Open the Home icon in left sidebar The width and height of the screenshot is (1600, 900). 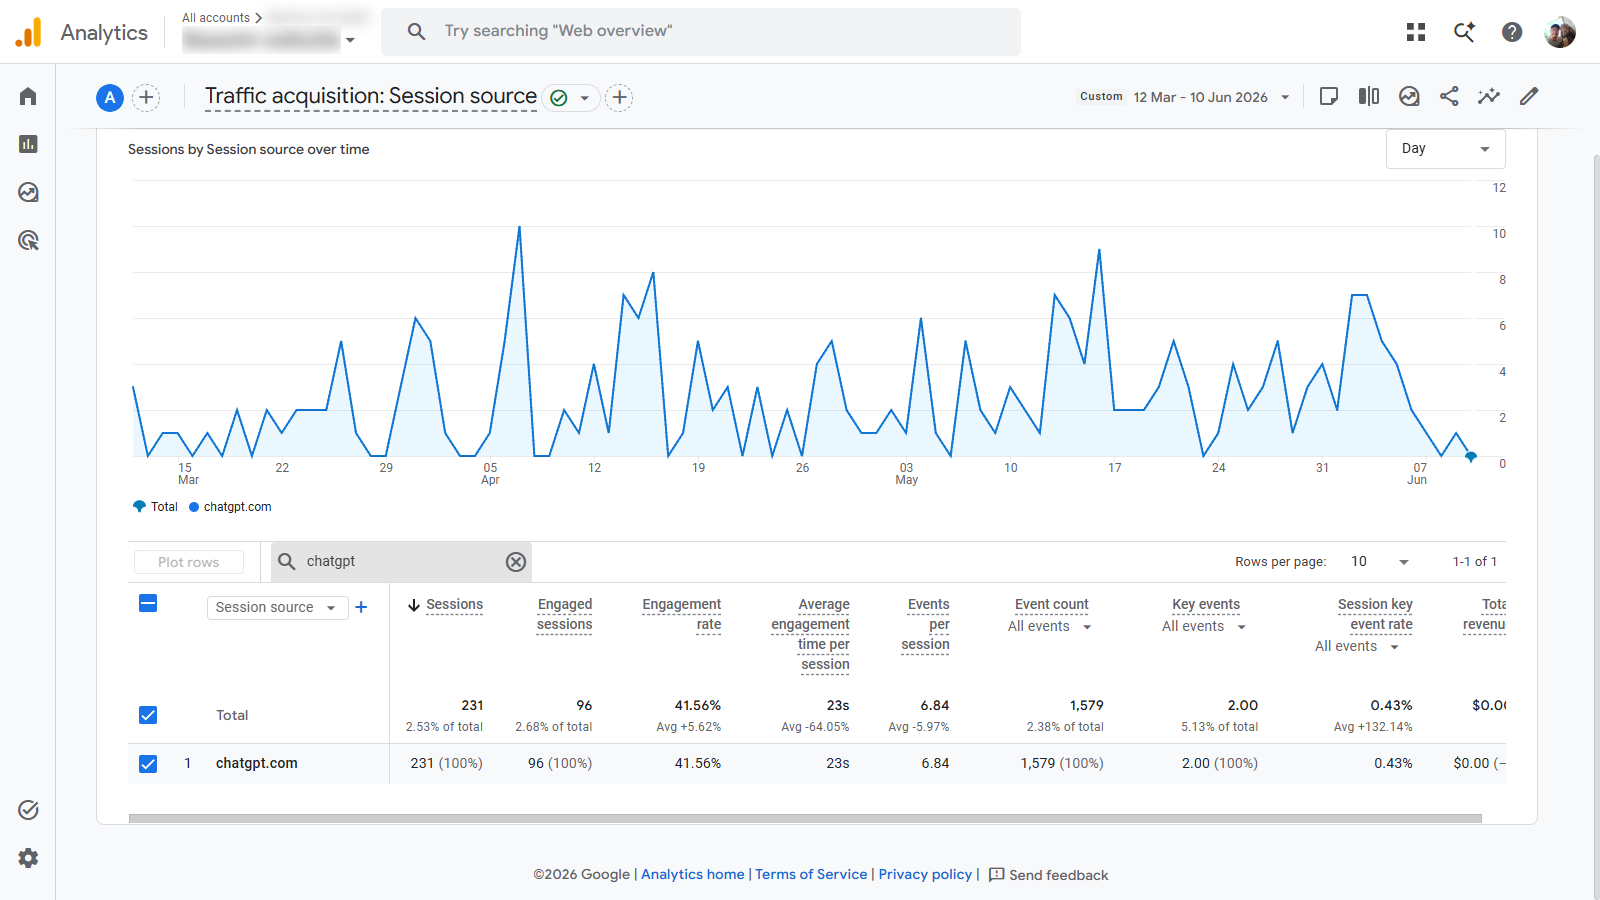coord(28,96)
